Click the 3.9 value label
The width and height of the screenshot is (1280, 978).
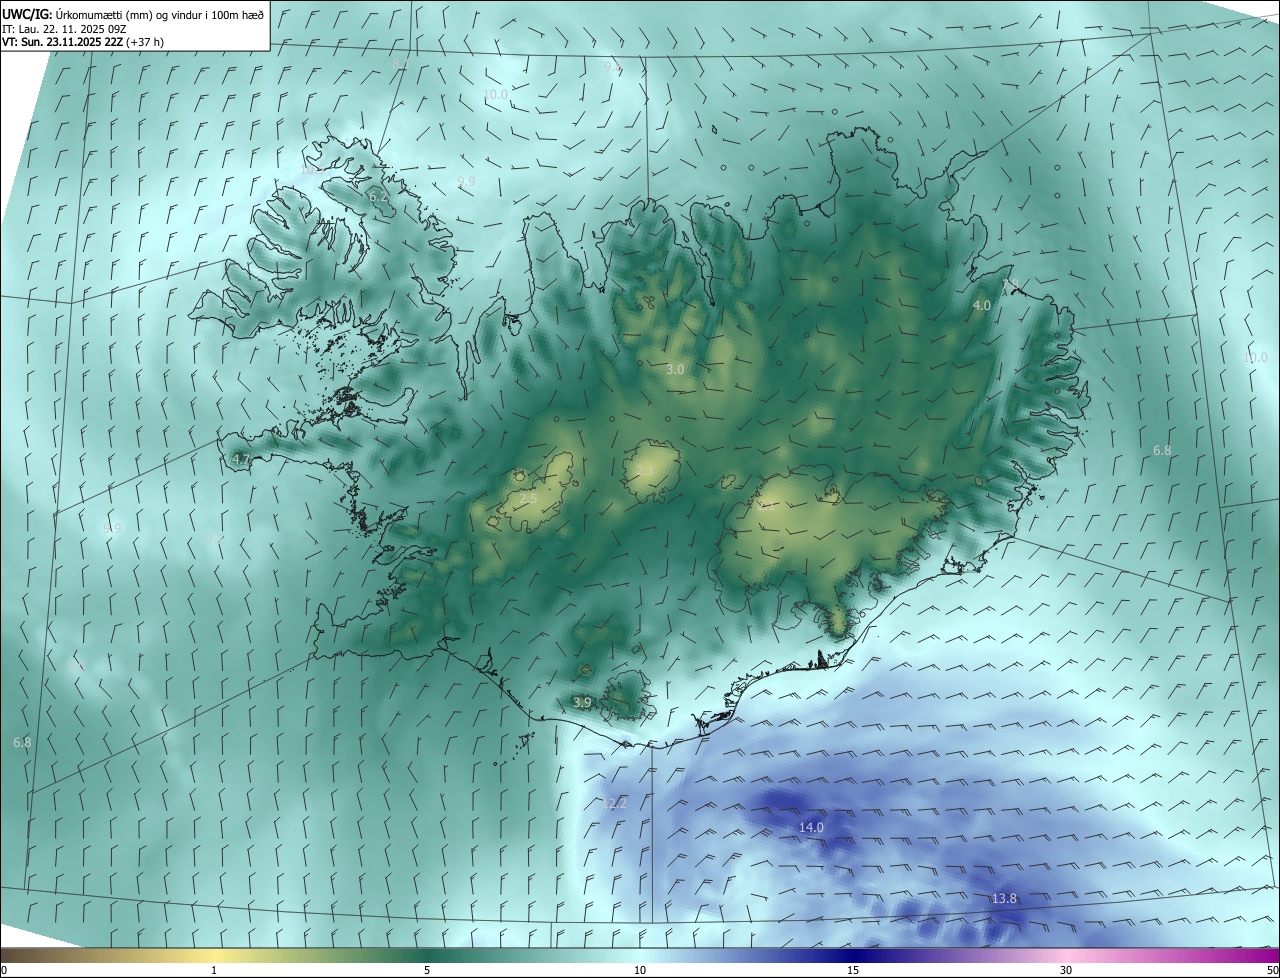point(583,703)
